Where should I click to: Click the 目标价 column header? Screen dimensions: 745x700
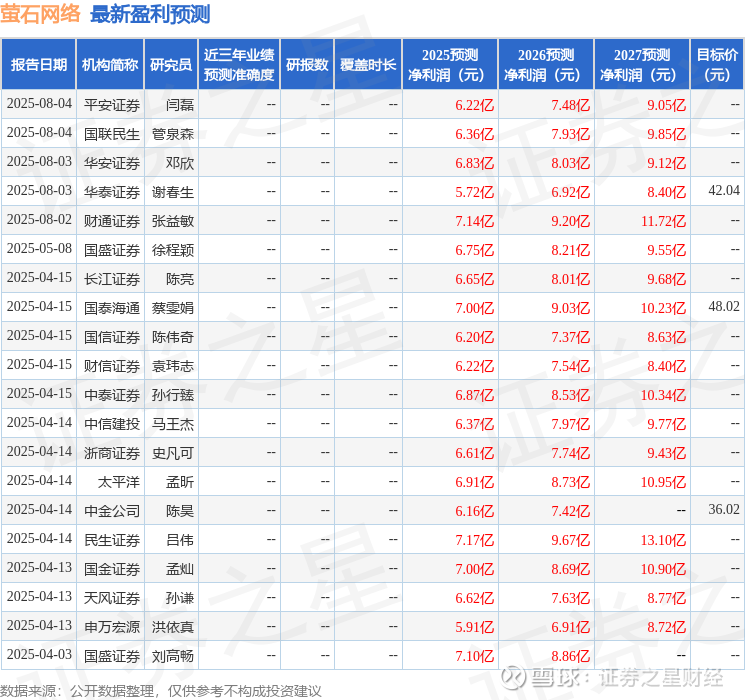(x=717, y=65)
